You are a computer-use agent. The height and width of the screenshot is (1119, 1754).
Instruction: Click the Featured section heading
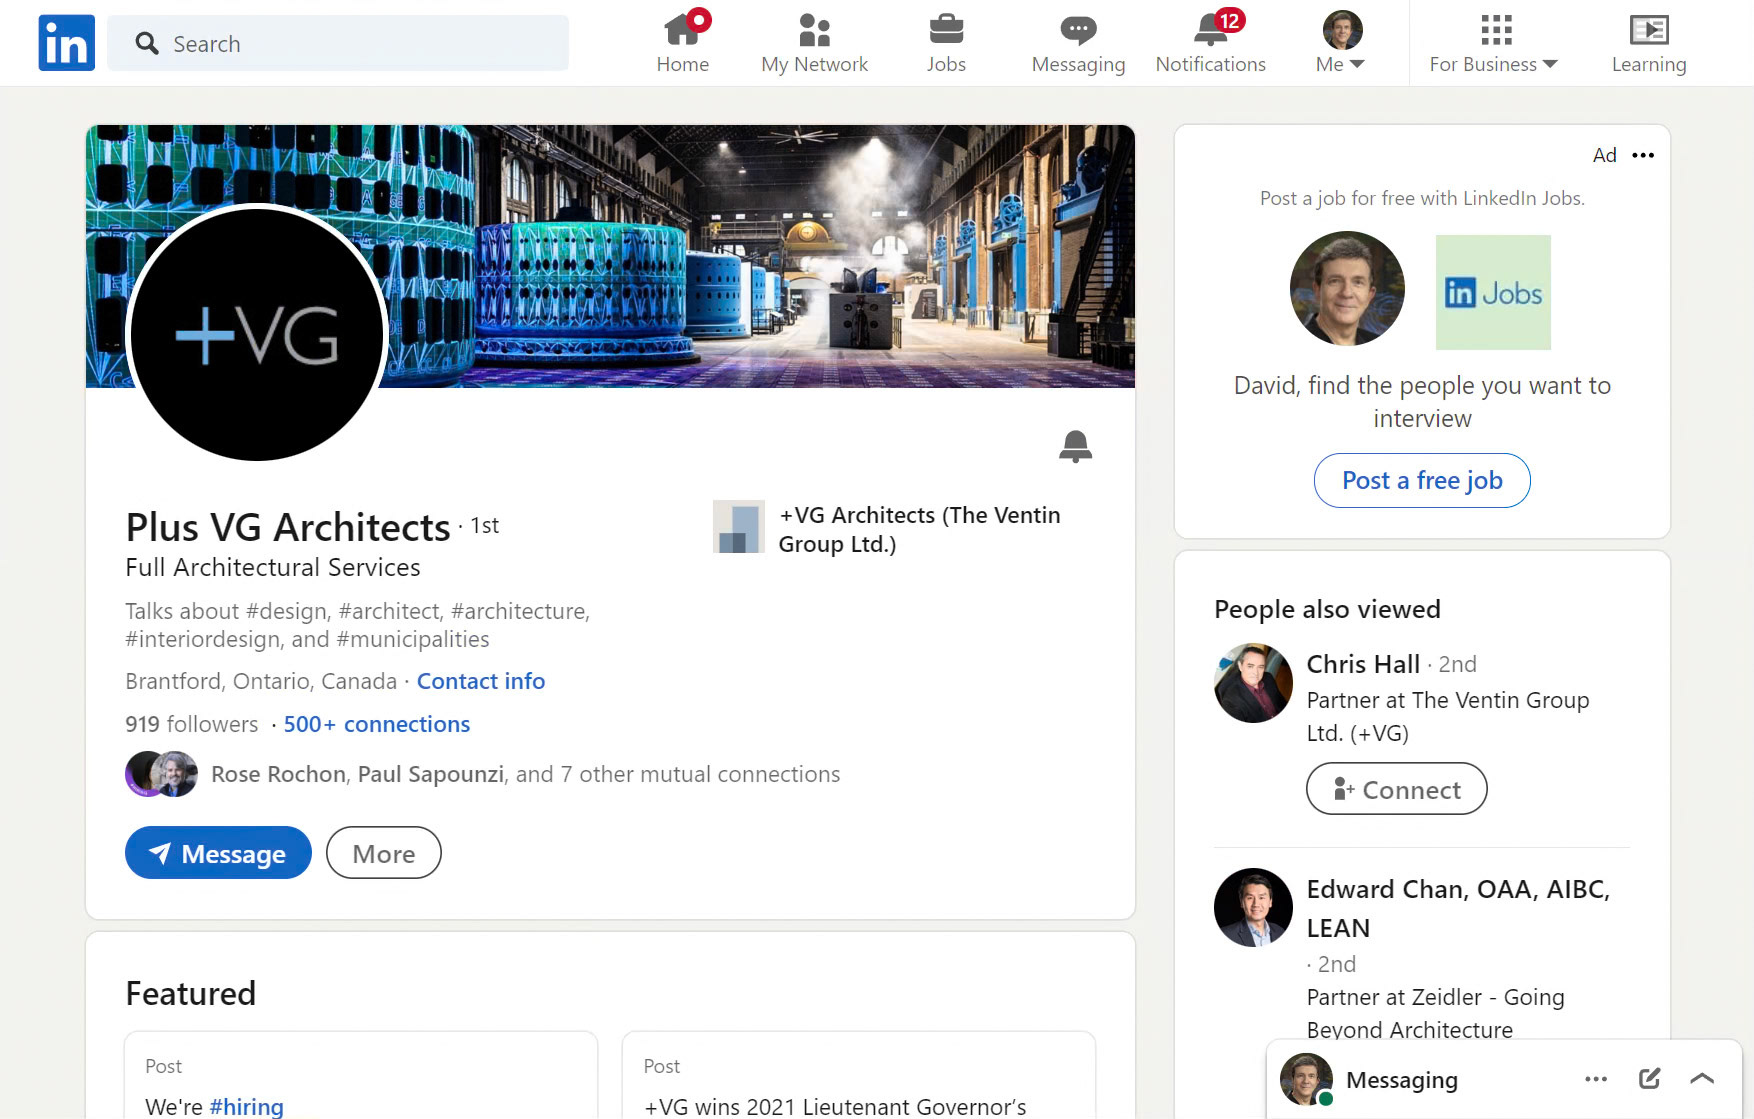point(191,993)
